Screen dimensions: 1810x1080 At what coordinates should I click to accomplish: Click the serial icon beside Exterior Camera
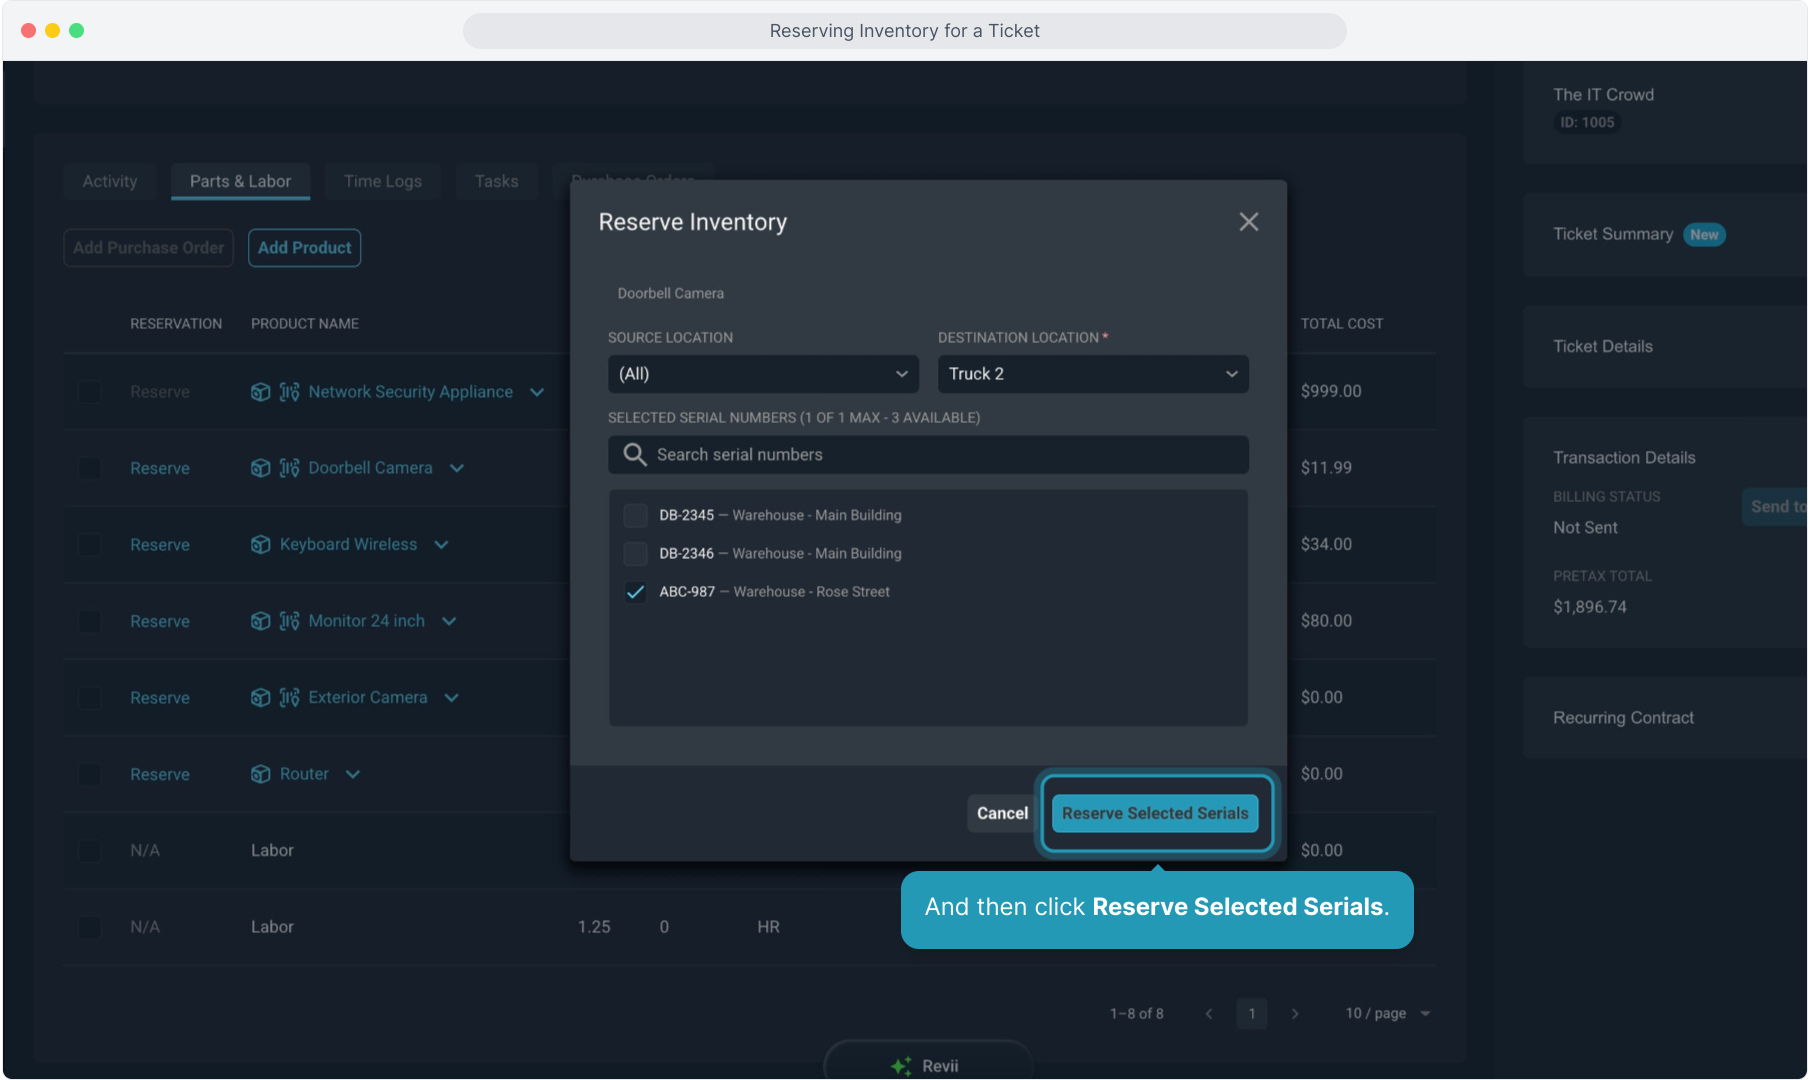click(289, 698)
